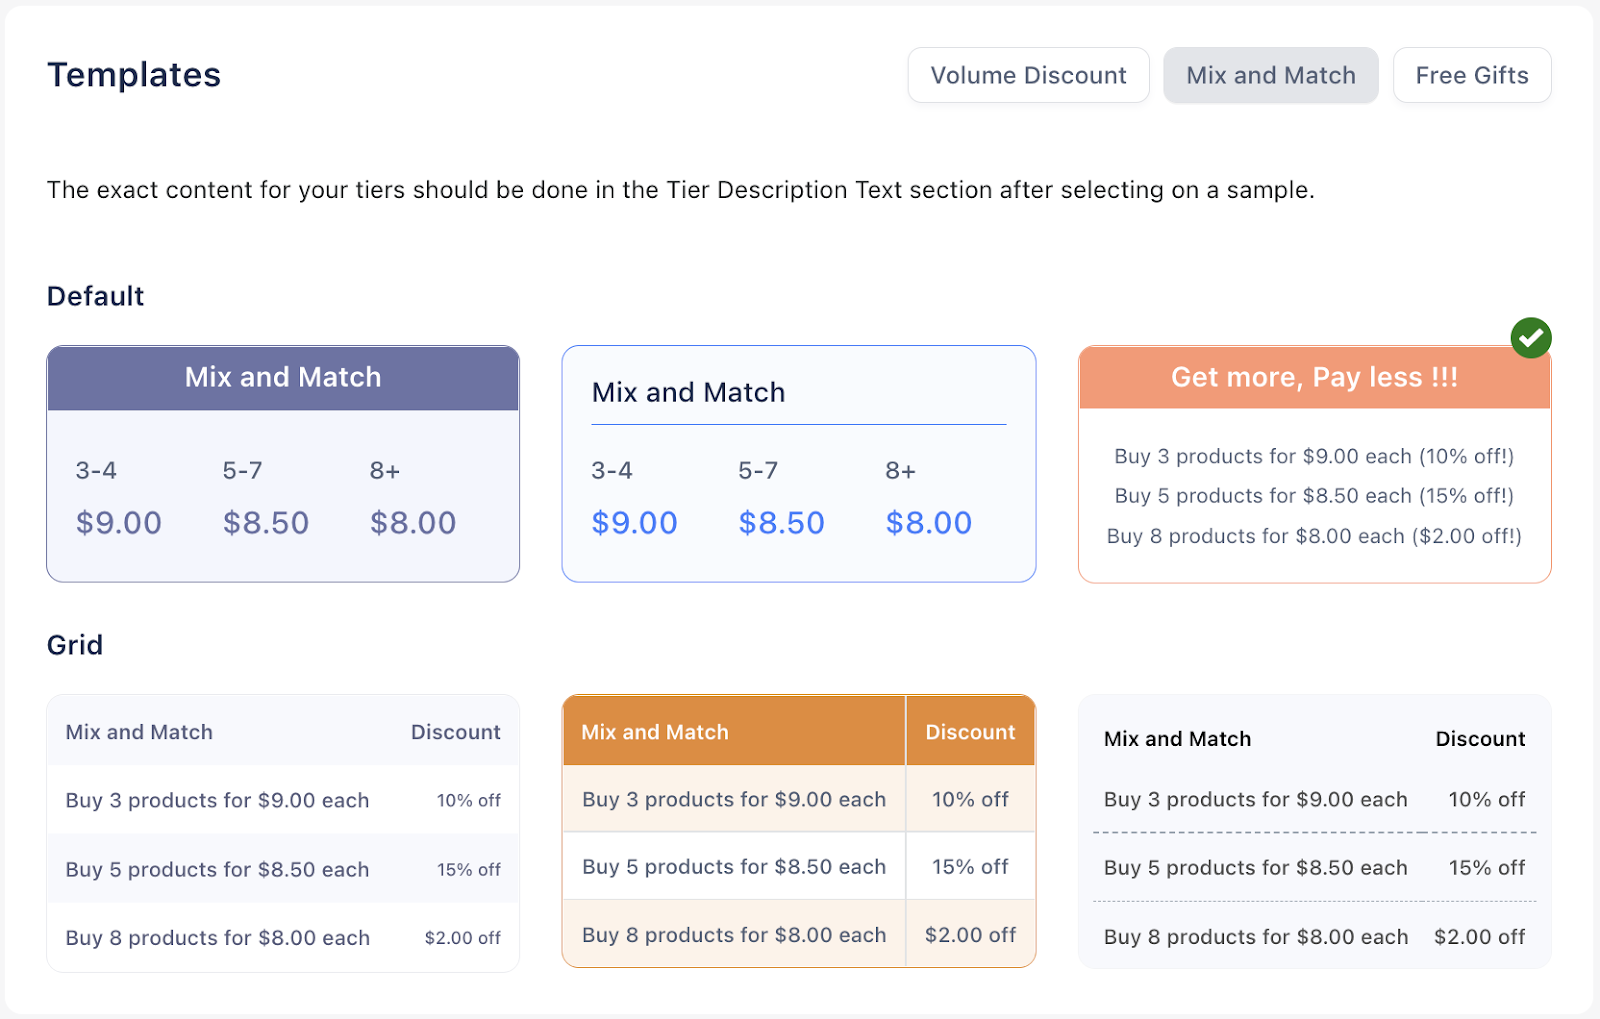Viewport: 1600px width, 1019px height.
Task: Click the "($2.00 off!)" line in orange-banner template
Action: 1314,537
